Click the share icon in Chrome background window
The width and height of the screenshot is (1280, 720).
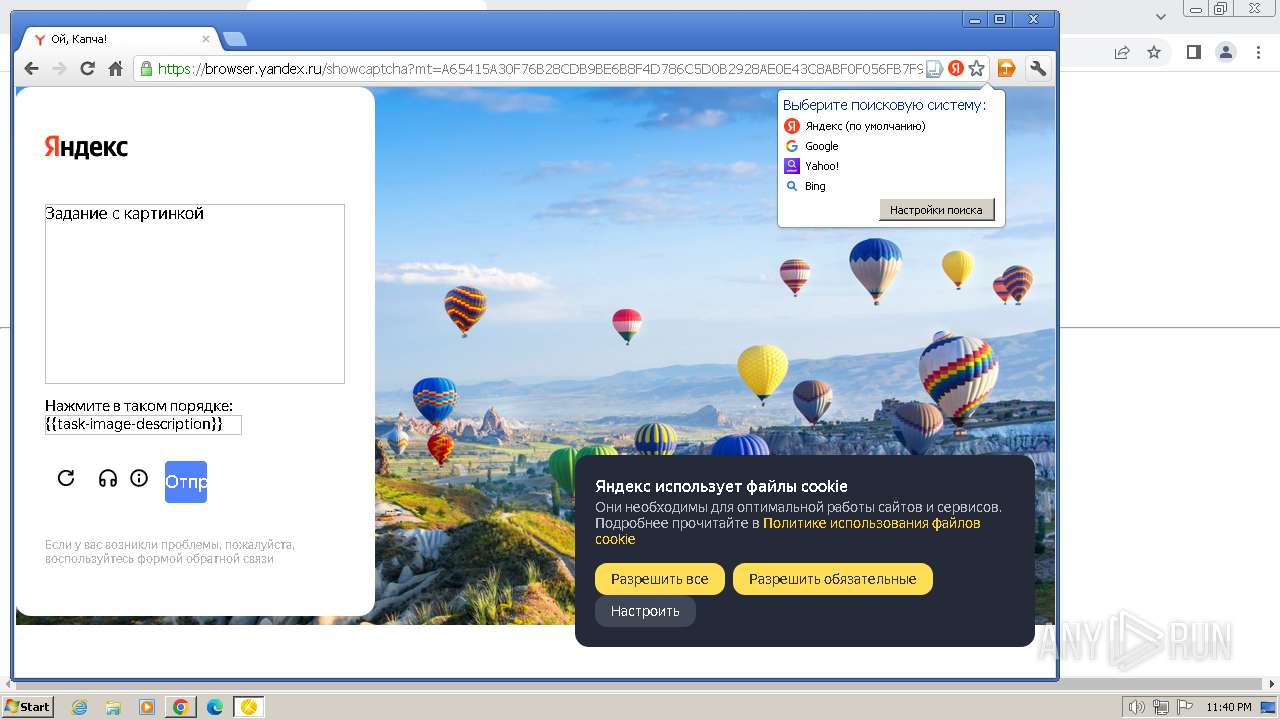pyautogui.click(x=1122, y=52)
